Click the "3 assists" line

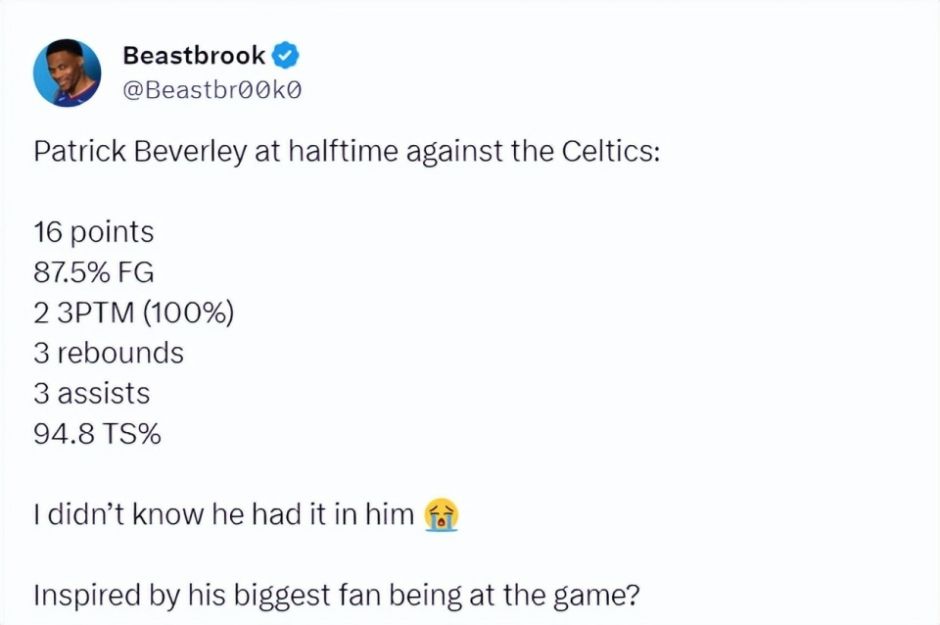92,393
